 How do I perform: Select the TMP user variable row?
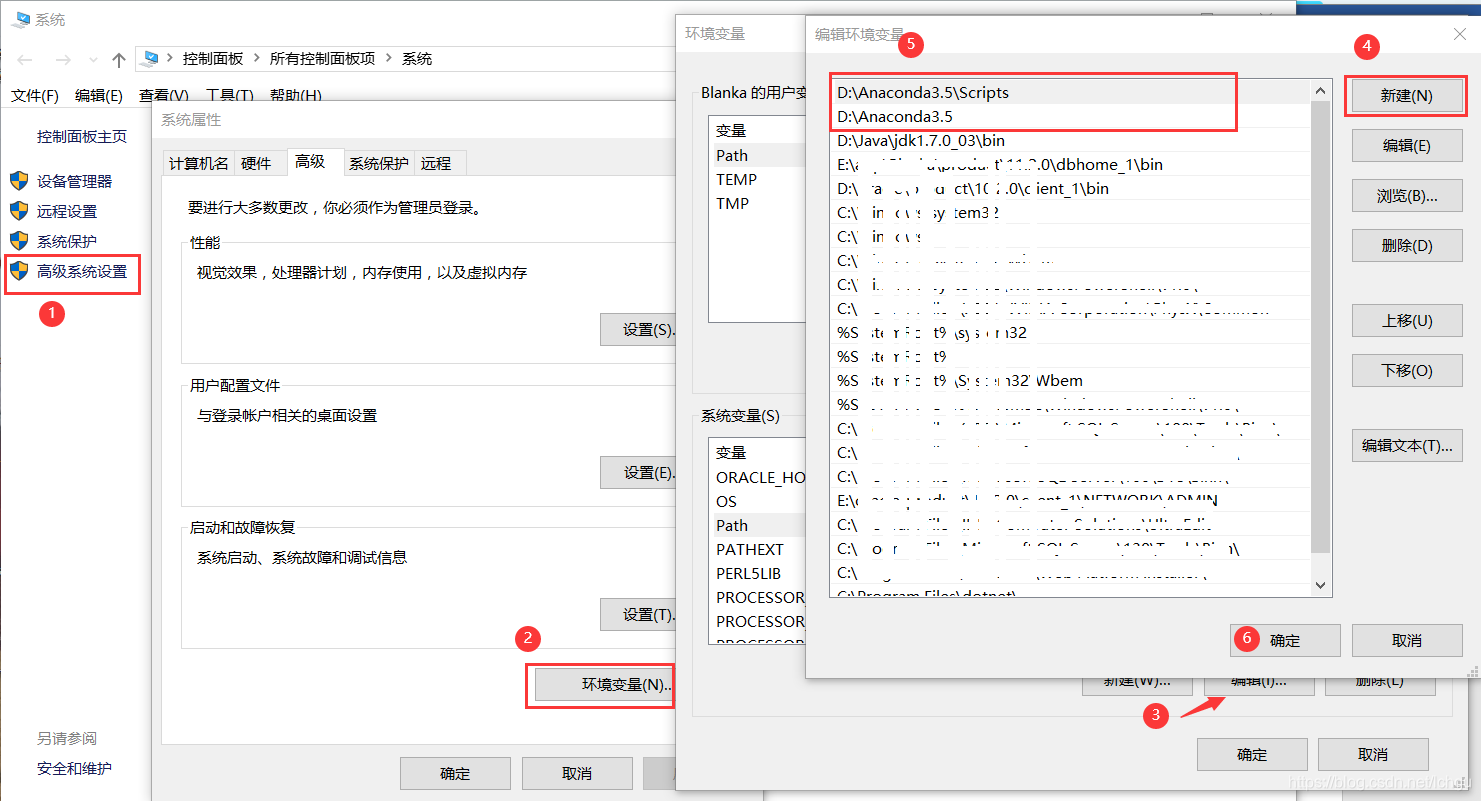tap(758, 203)
